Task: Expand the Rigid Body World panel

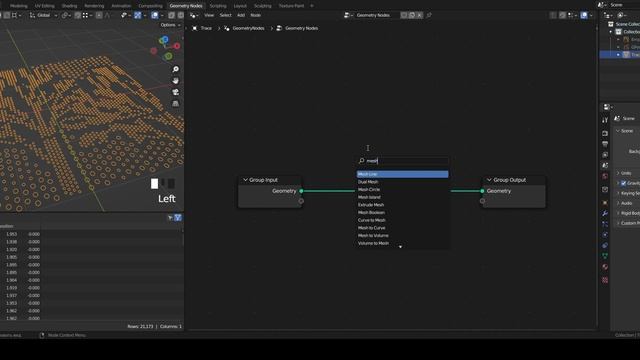Action: 628,213
